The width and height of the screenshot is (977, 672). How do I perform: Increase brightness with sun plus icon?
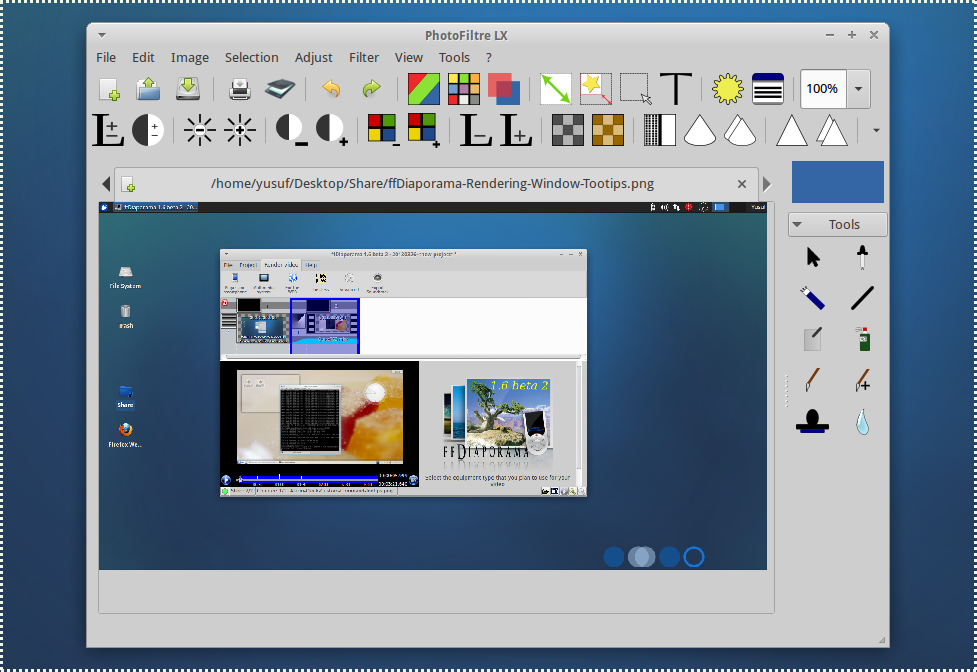(x=239, y=130)
